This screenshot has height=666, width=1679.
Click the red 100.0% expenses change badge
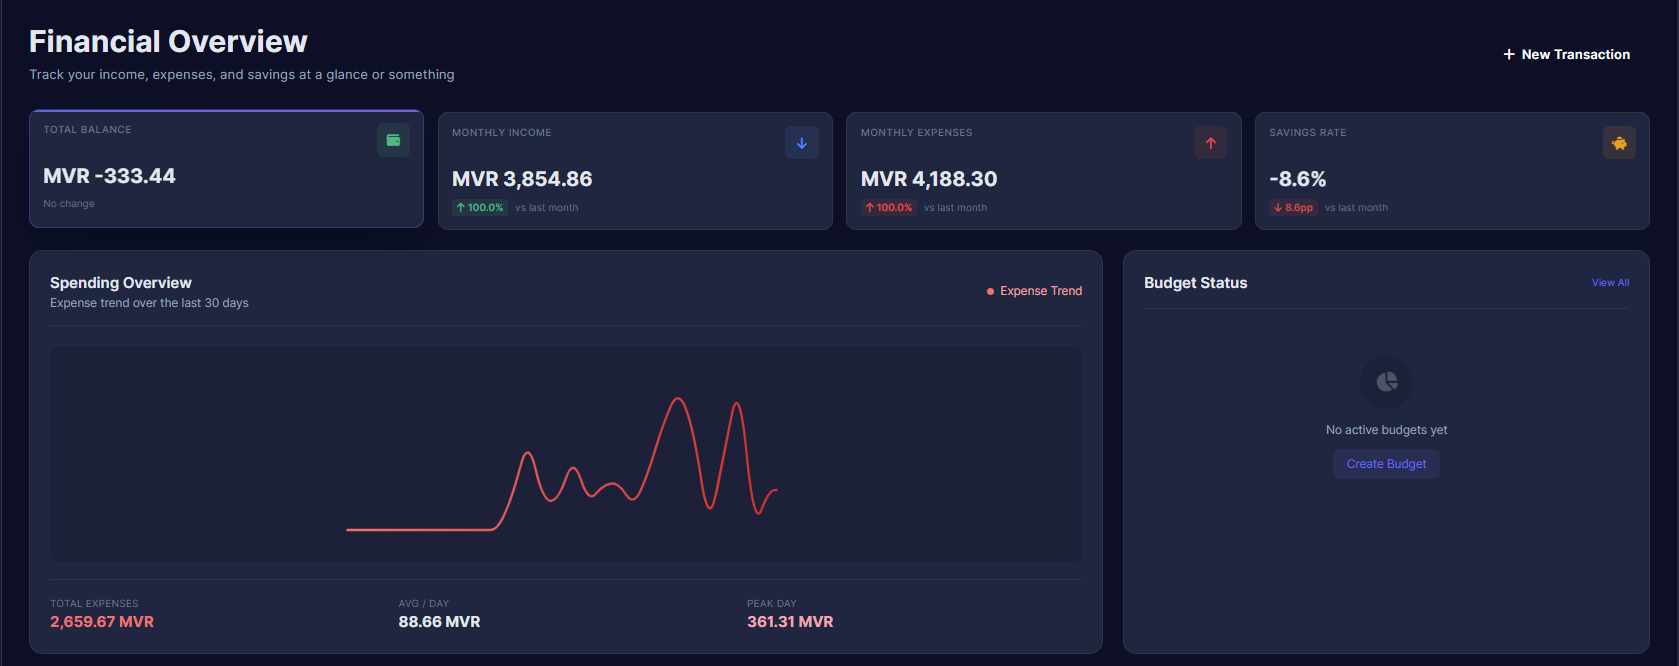click(889, 208)
